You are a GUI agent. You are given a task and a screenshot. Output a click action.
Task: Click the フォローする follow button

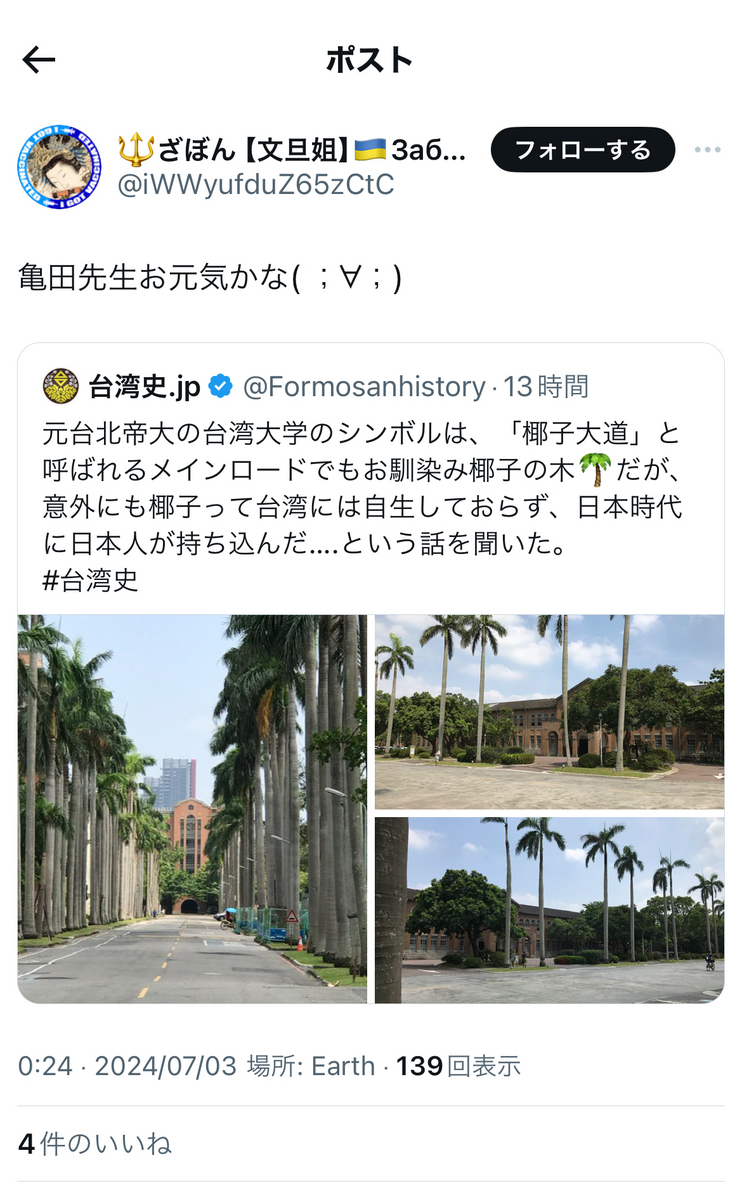[x=583, y=150]
